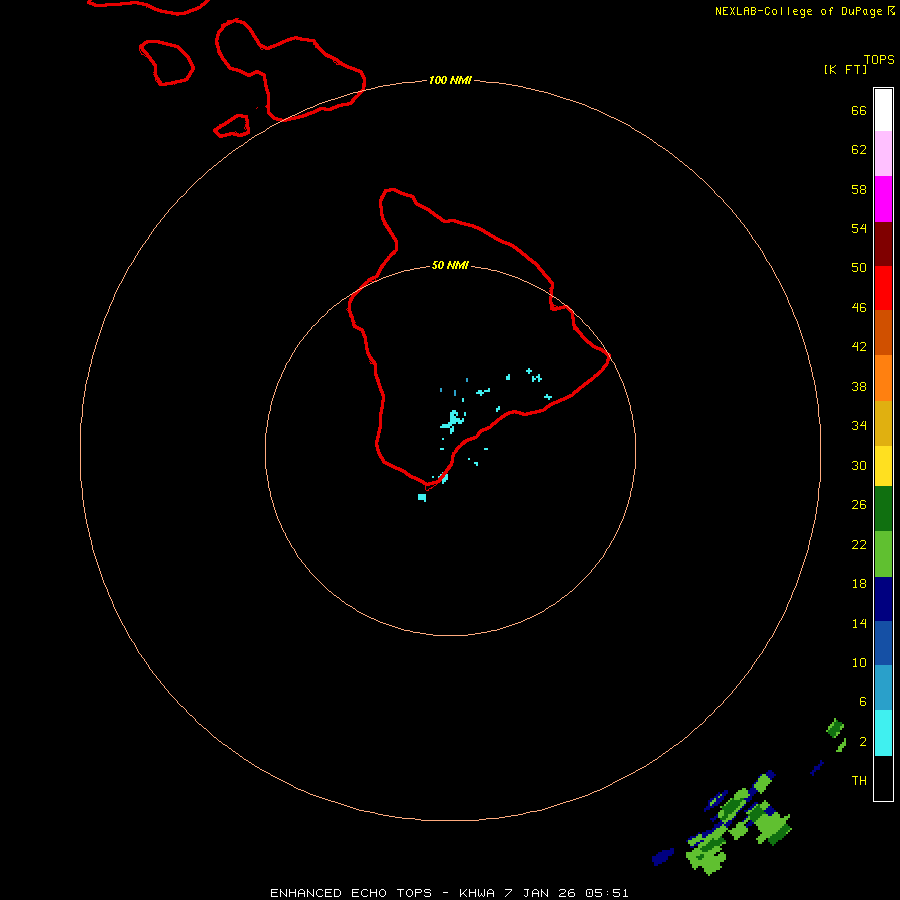900x900 pixels.
Task: Click the "05:51" timestamp in the caption
Action: click(x=607, y=893)
